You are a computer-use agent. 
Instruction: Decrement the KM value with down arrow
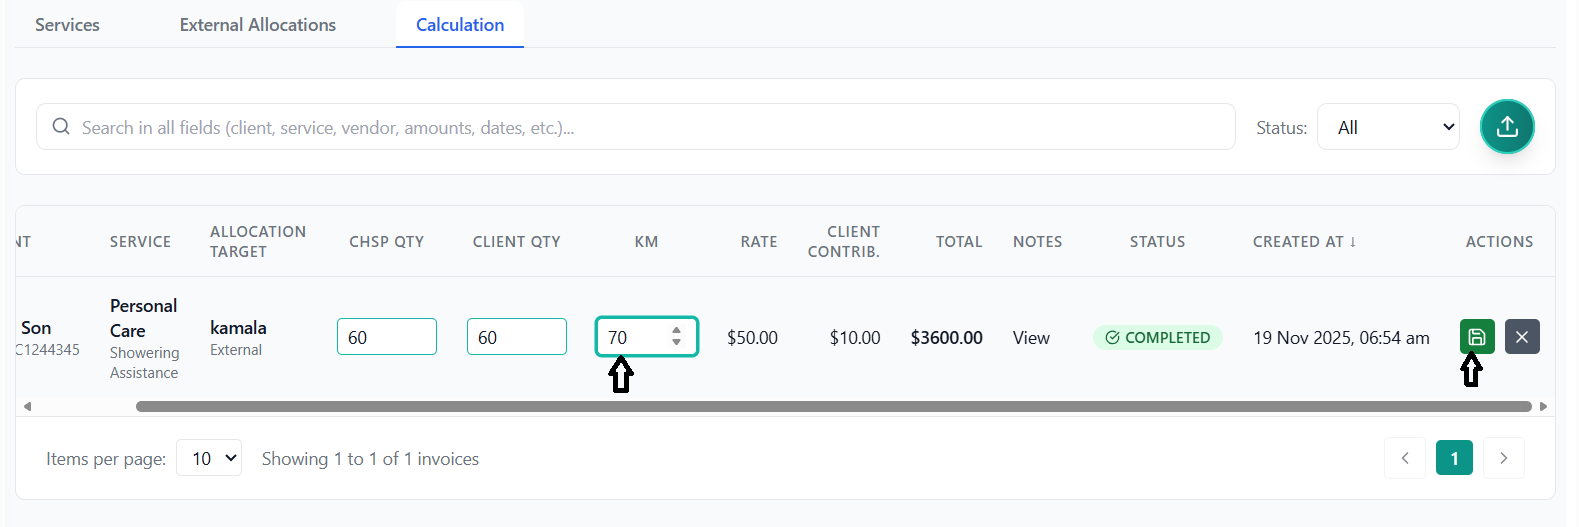677,343
